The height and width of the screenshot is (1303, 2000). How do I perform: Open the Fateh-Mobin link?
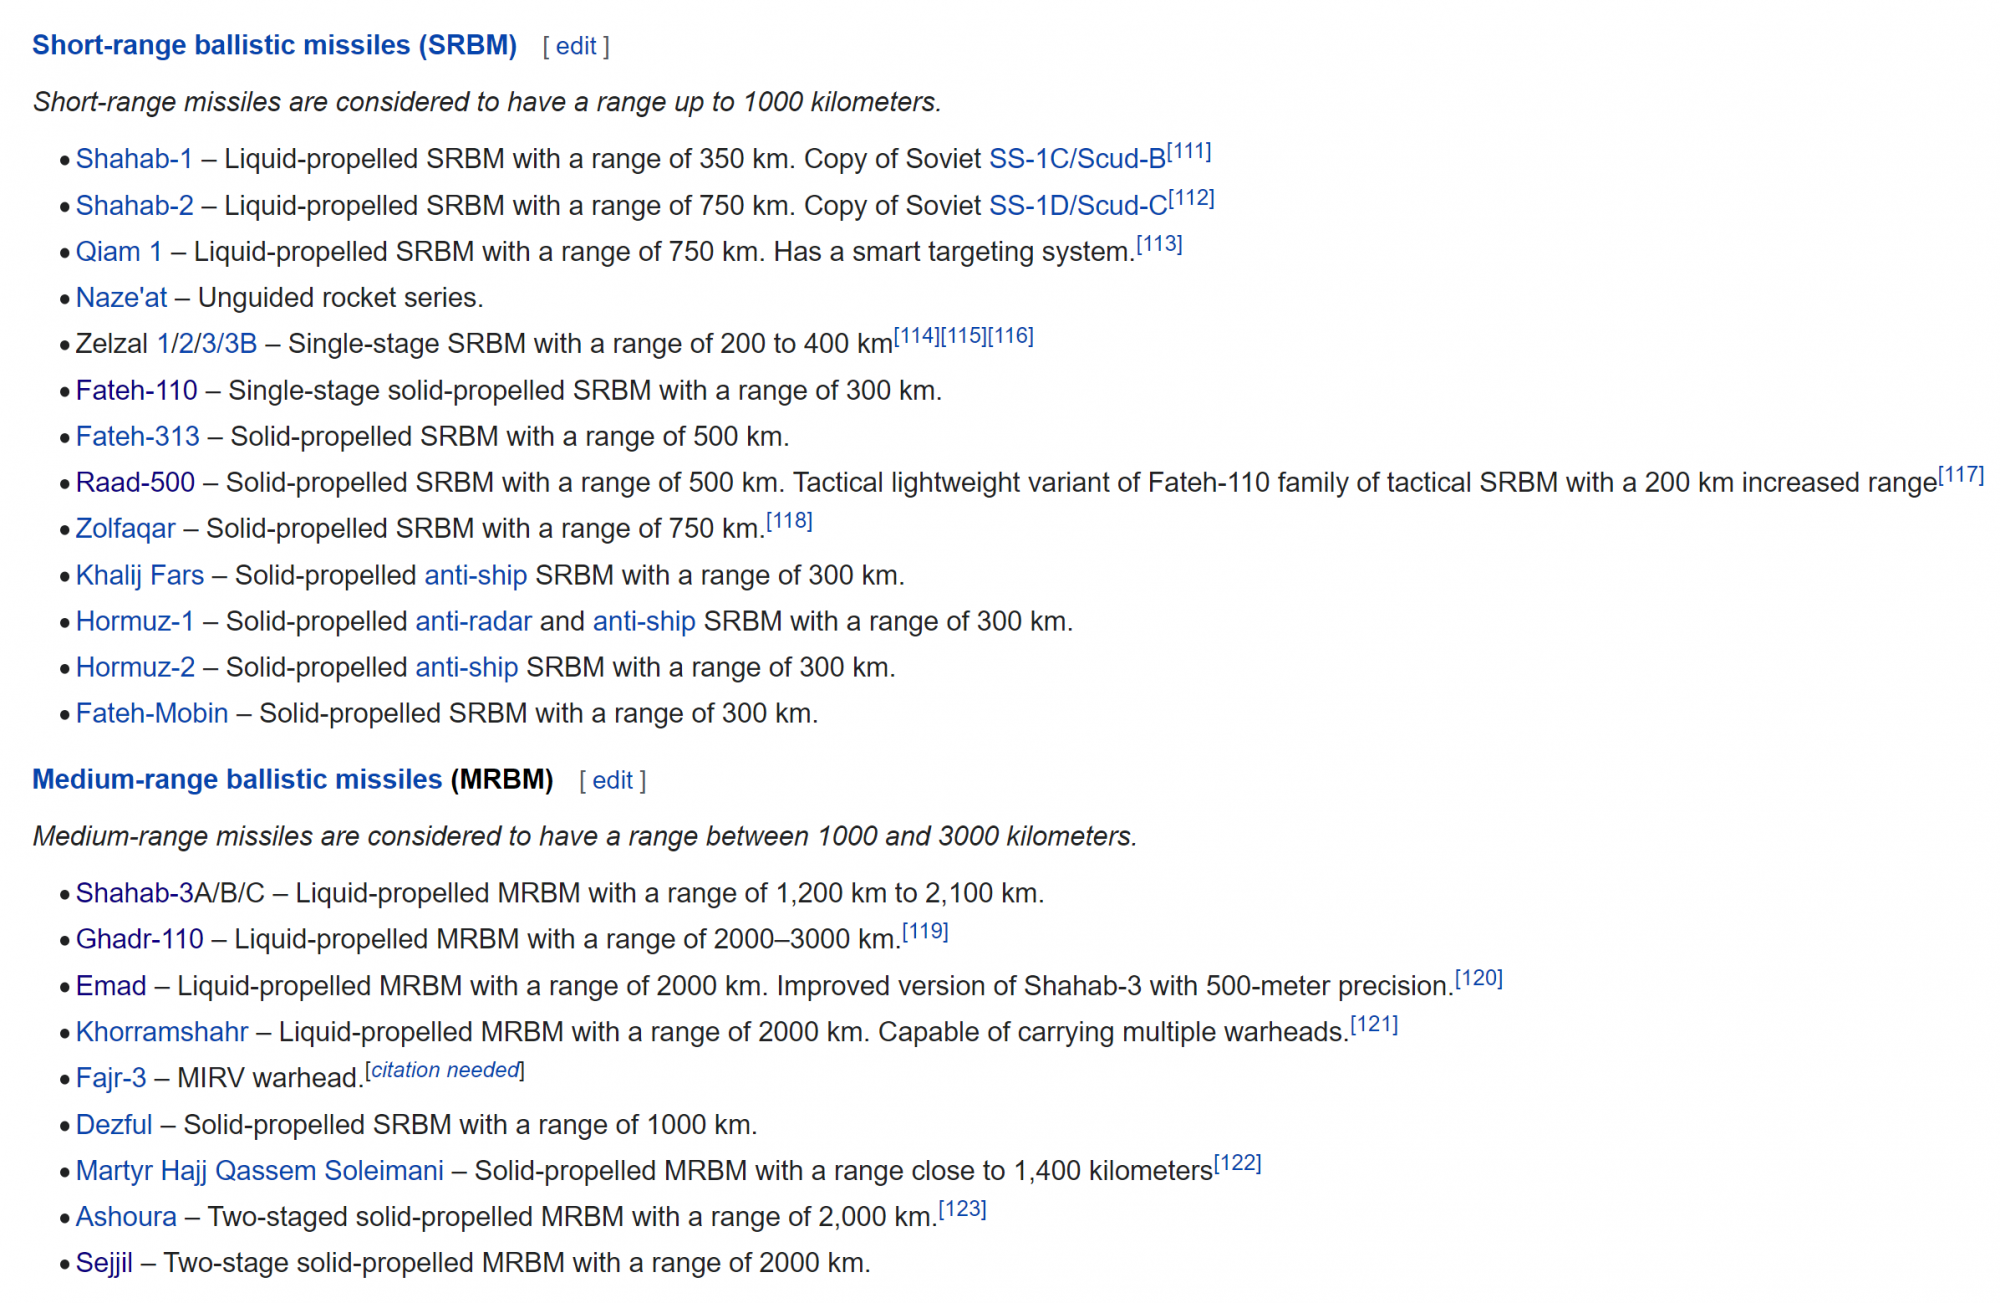click(152, 713)
